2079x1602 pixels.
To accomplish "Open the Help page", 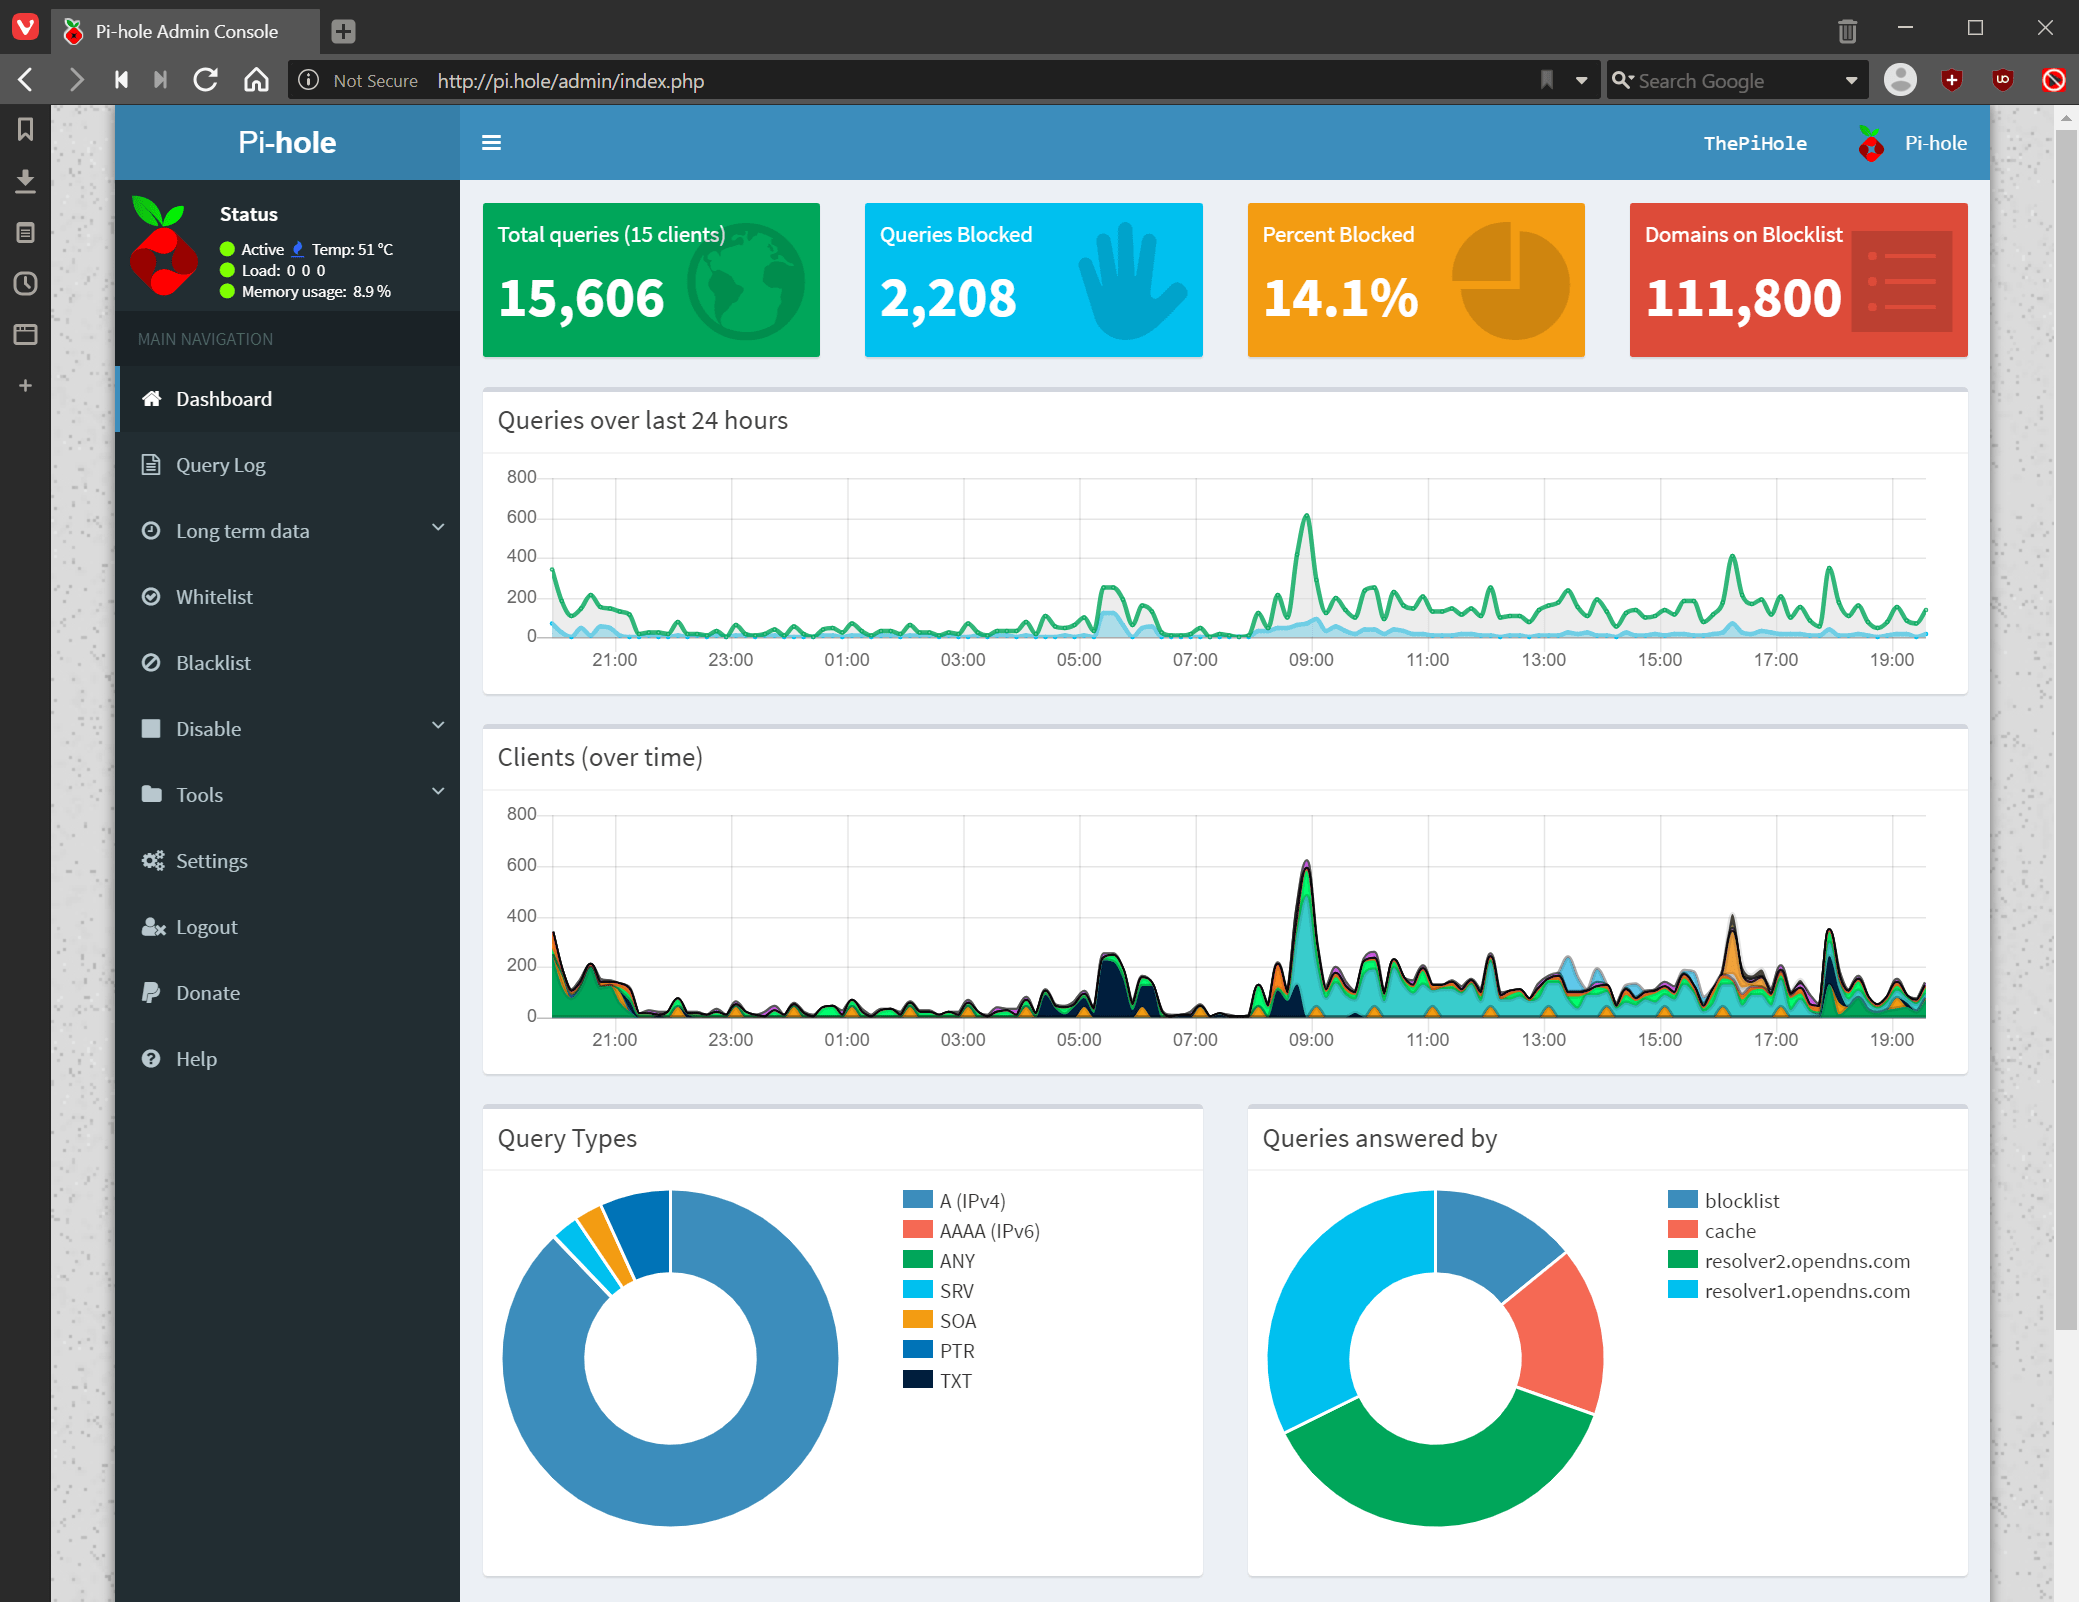I will coord(197,1058).
